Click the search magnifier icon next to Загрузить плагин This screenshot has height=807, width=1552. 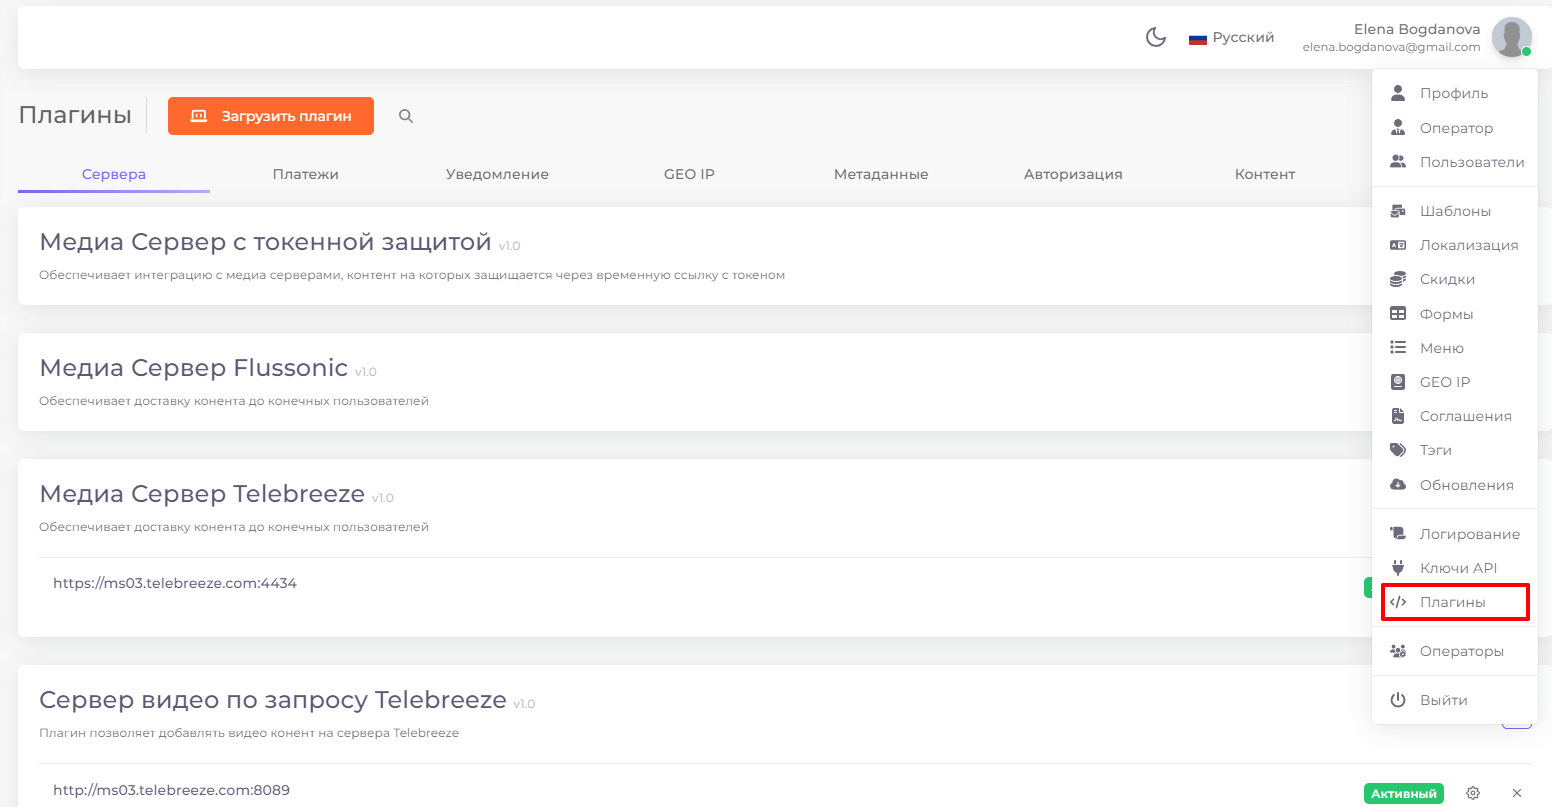click(x=406, y=116)
